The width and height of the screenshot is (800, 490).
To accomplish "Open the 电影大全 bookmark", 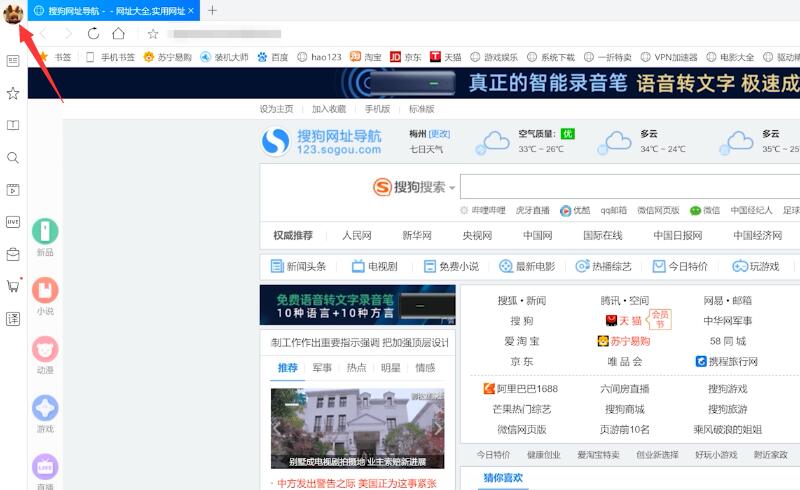I will coord(731,57).
